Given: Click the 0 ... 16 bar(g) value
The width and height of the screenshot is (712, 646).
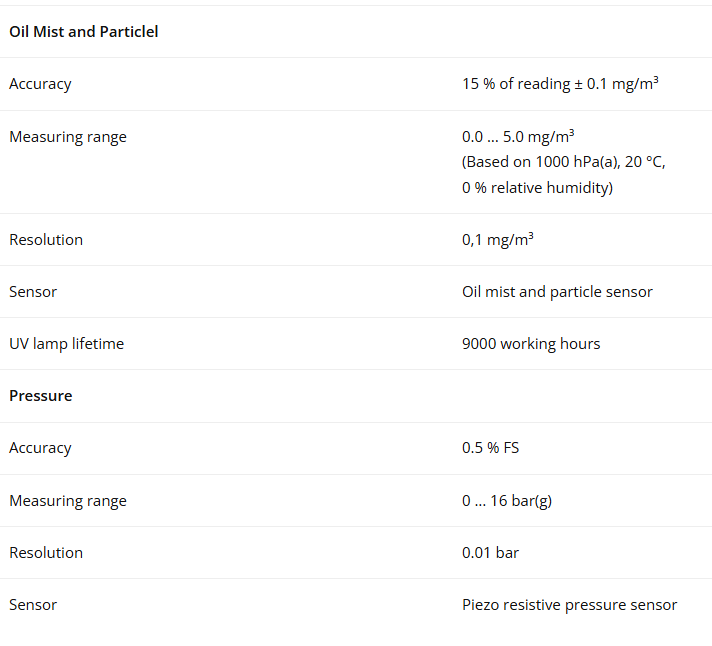Looking at the screenshot, I should coord(507,501).
